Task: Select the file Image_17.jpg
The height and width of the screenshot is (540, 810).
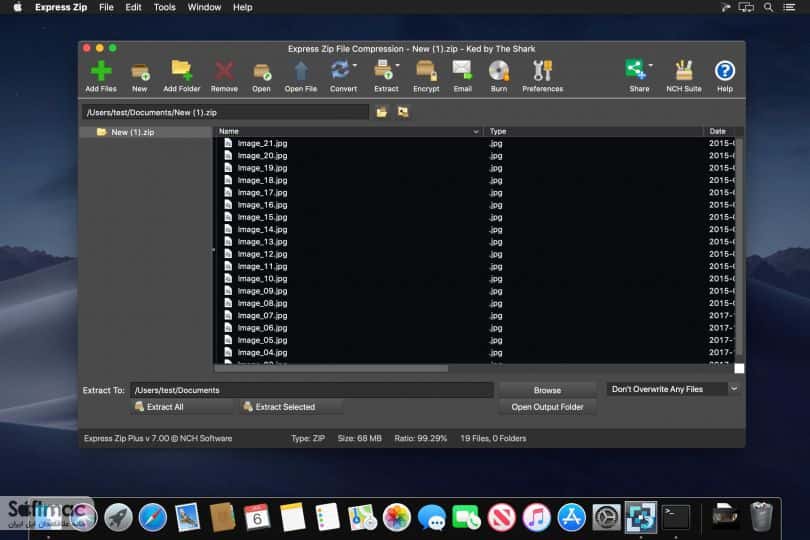Action: (262, 192)
